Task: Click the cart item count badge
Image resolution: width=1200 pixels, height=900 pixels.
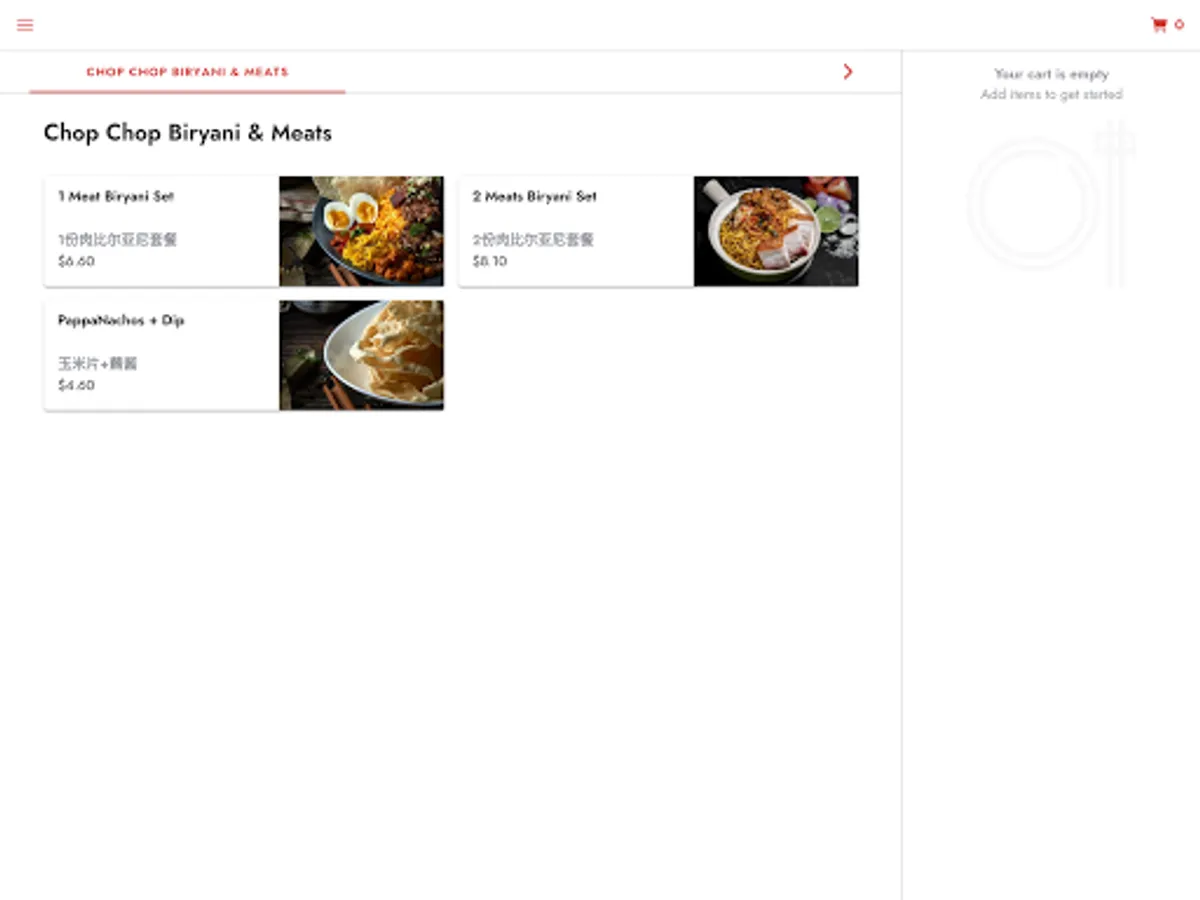Action: [x=1179, y=25]
